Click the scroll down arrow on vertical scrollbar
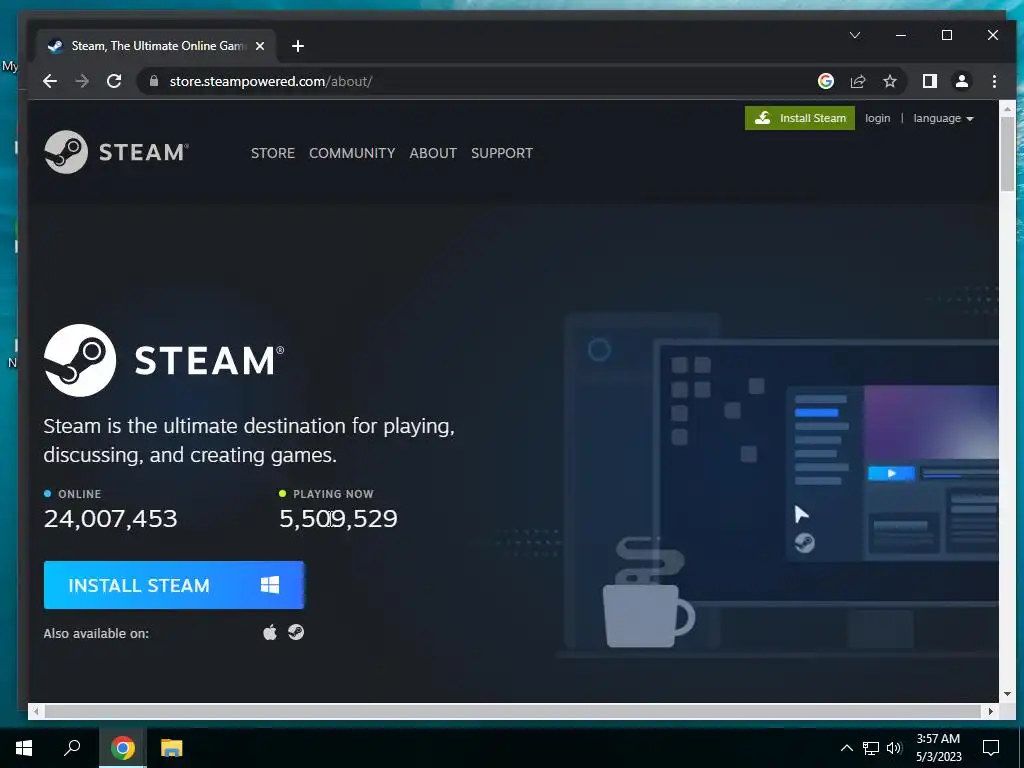Screen dimensions: 1024x768 point(1008,694)
